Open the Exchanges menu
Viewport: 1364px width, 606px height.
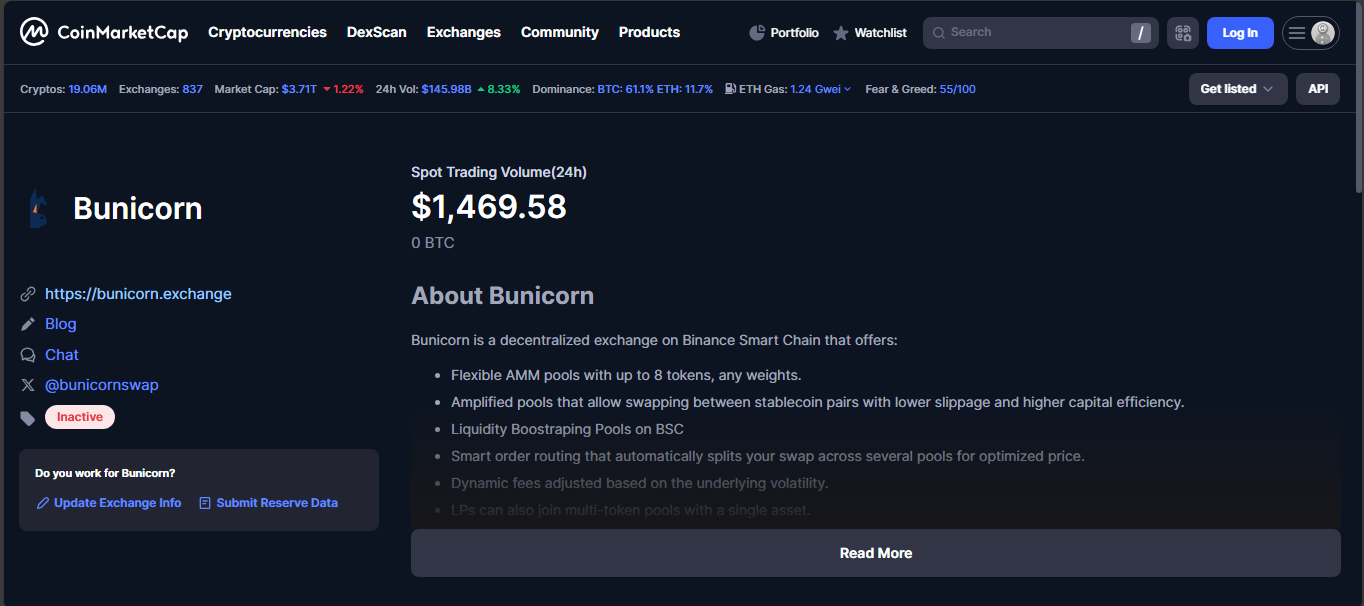[463, 32]
